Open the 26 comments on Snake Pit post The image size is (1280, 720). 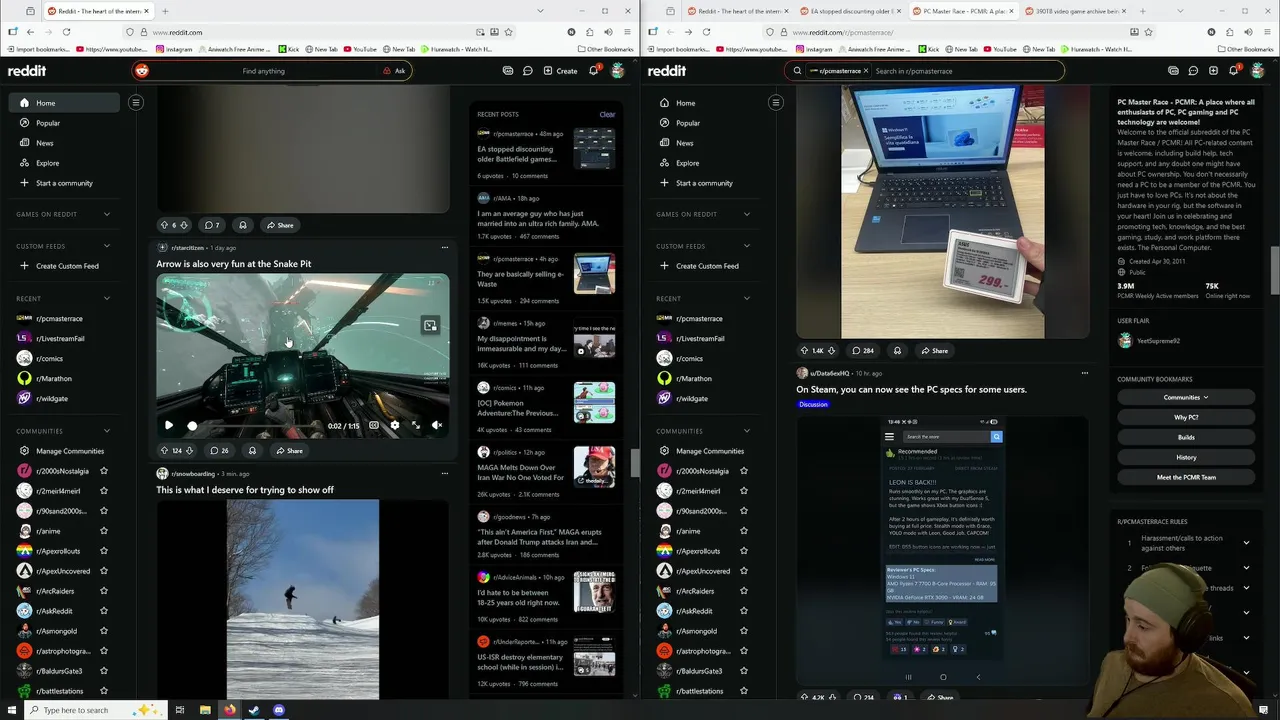pos(218,450)
